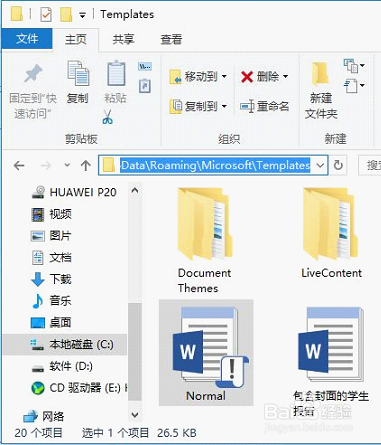This screenshot has width=381, height=445.
Task: Open Documents (文档) in the navigation pane
Action: pos(51,257)
